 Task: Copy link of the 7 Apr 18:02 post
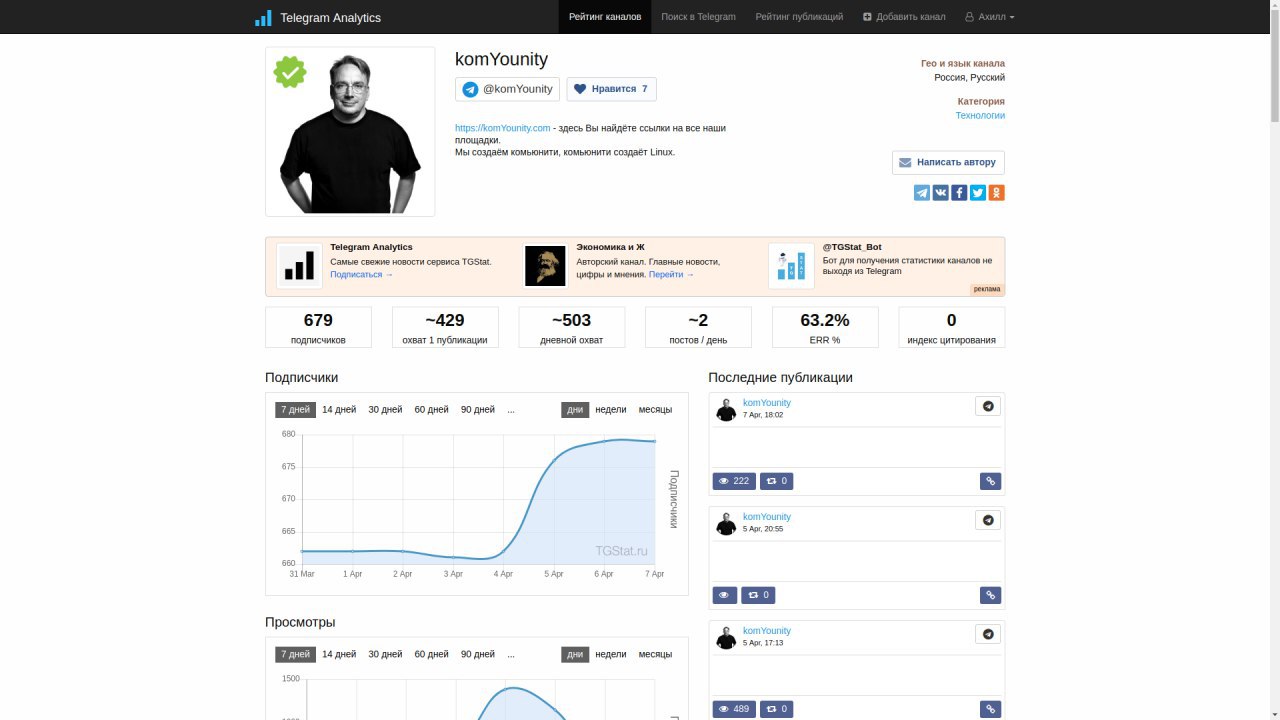tap(990, 481)
